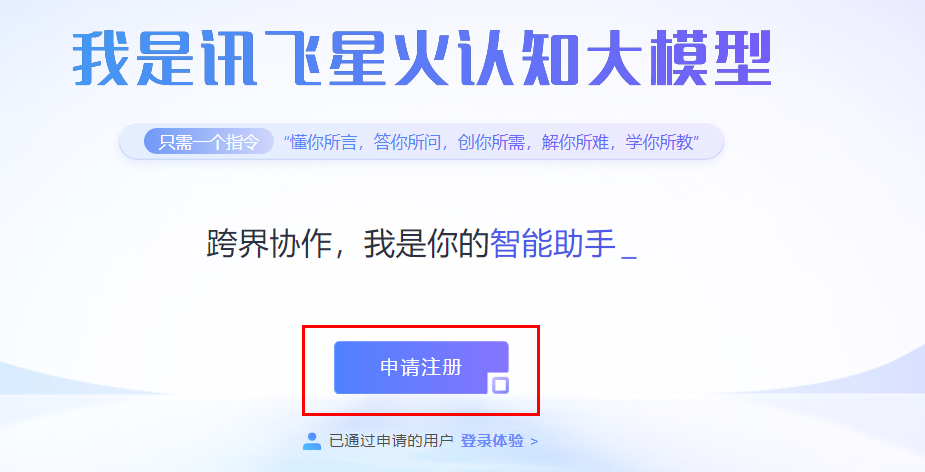The height and width of the screenshot is (472, 925).
Task: Click the 创你所需 slogan phrase
Action: (x=491, y=142)
